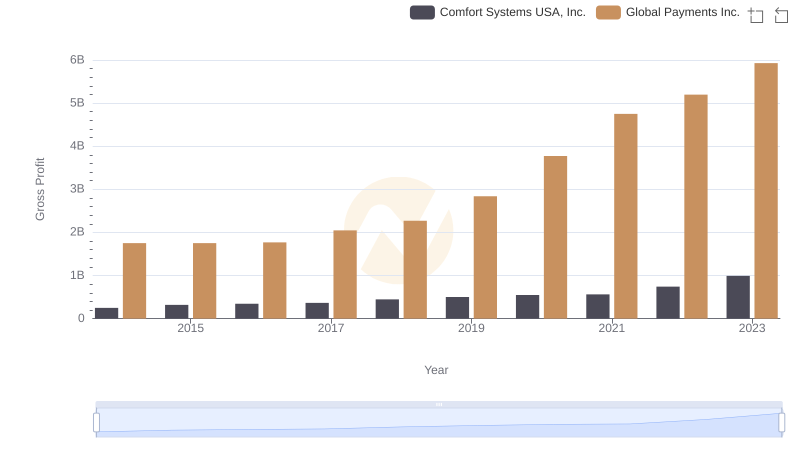Screen dimensions: 800x461
Task: Select the Global Payments 2021 bar
Action: pos(626,216)
